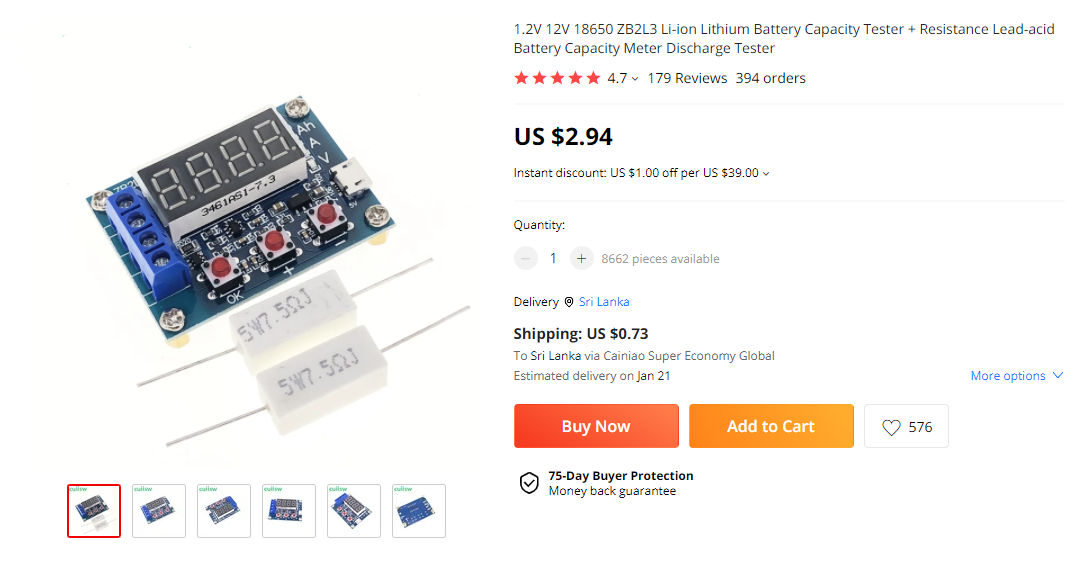The width and height of the screenshot is (1084, 563).
Task: Click the Add to Cart button
Action: [771, 426]
